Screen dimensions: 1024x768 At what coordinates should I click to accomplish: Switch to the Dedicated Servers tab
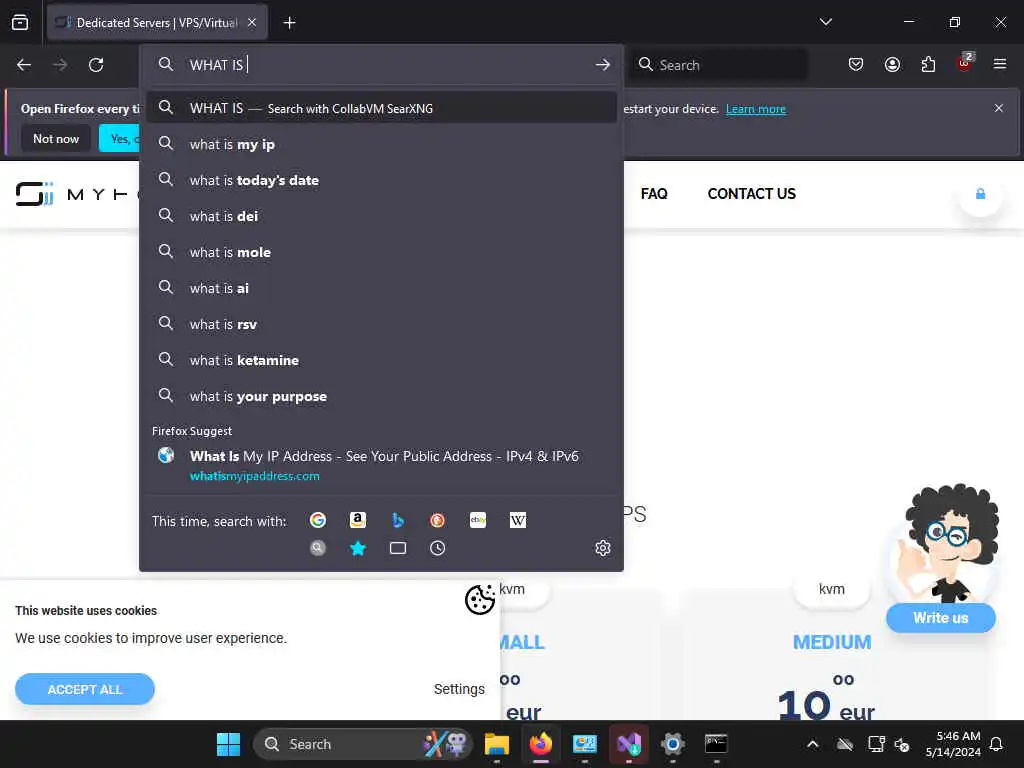157,23
